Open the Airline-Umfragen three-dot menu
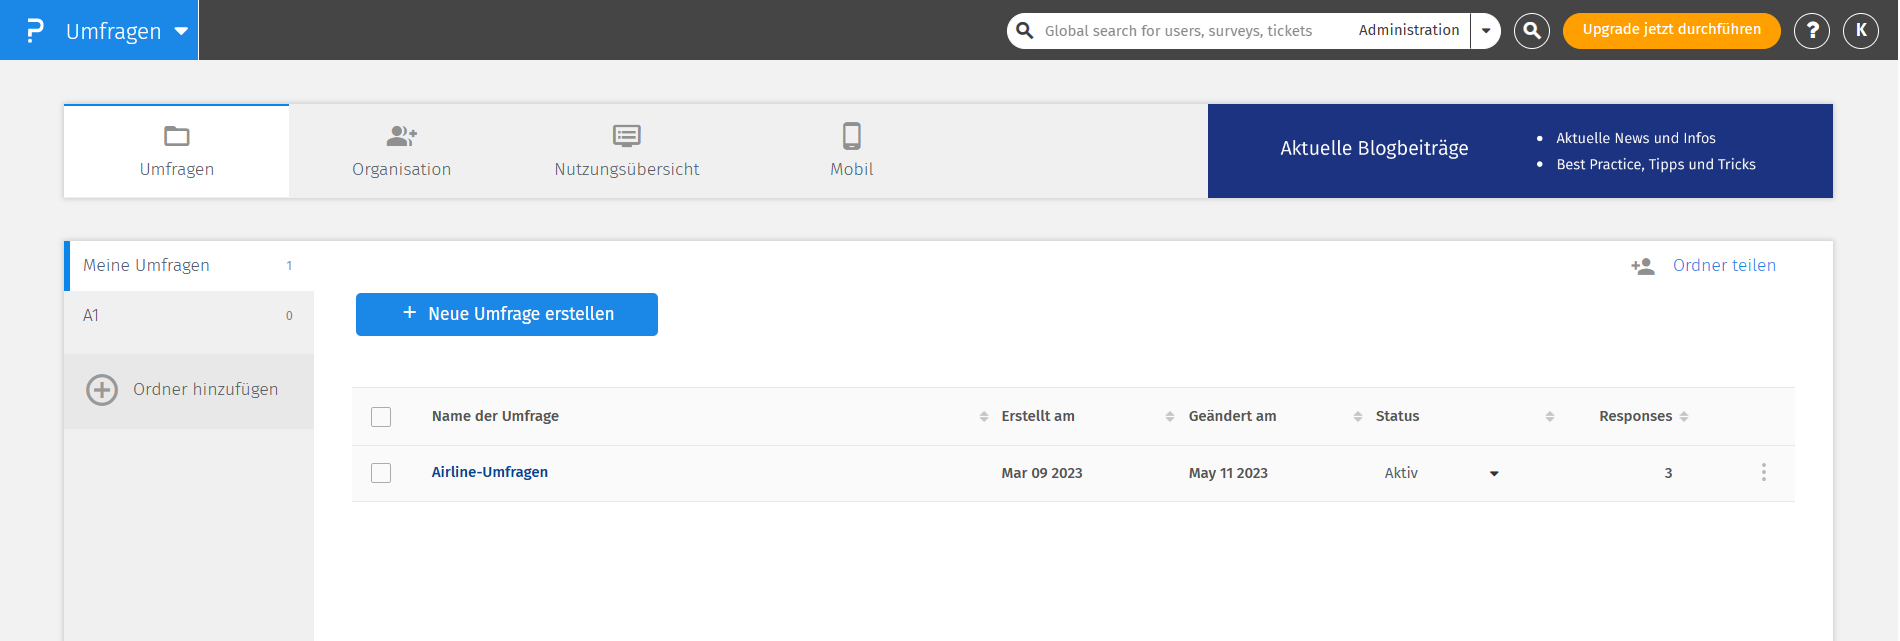This screenshot has height=641, width=1900. click(1763, 472)
